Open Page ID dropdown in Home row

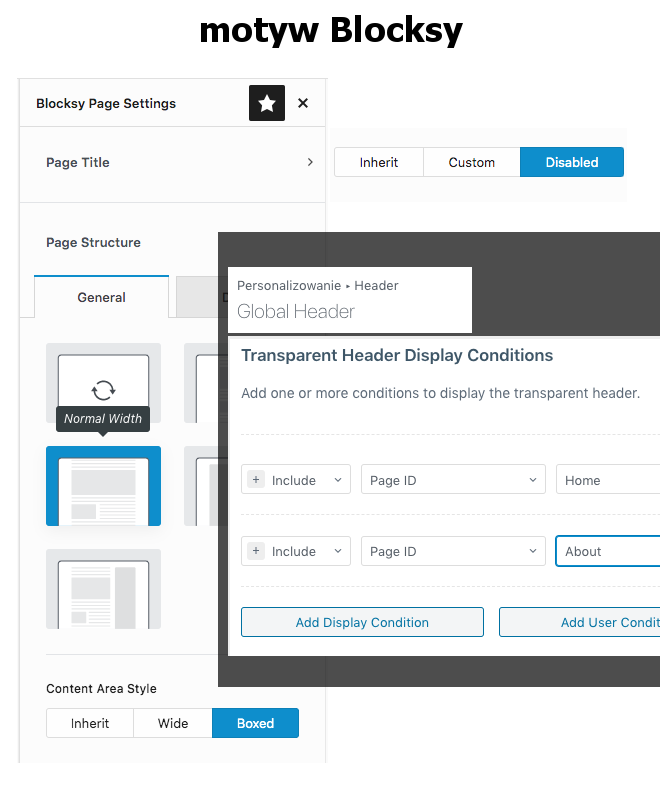pos(453,480)
